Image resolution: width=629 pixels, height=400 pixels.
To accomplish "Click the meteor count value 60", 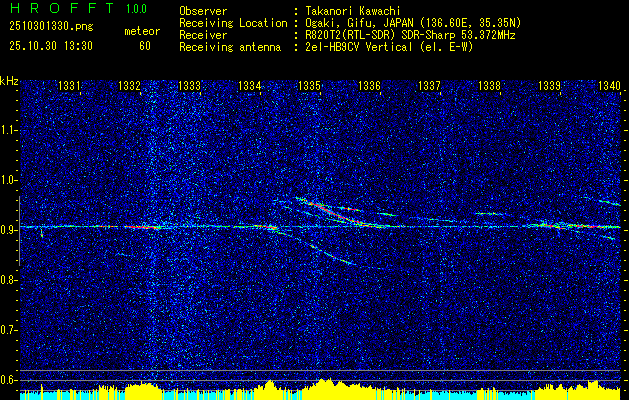I will pos(145,46).
